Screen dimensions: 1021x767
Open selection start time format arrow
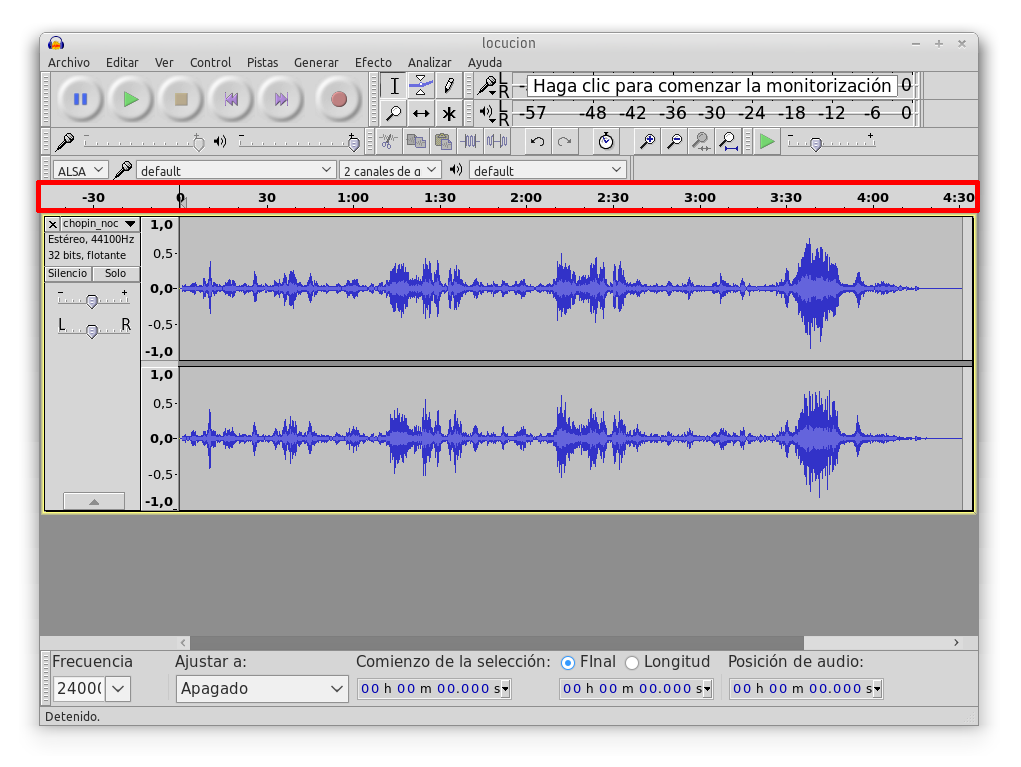click(505, 688)
